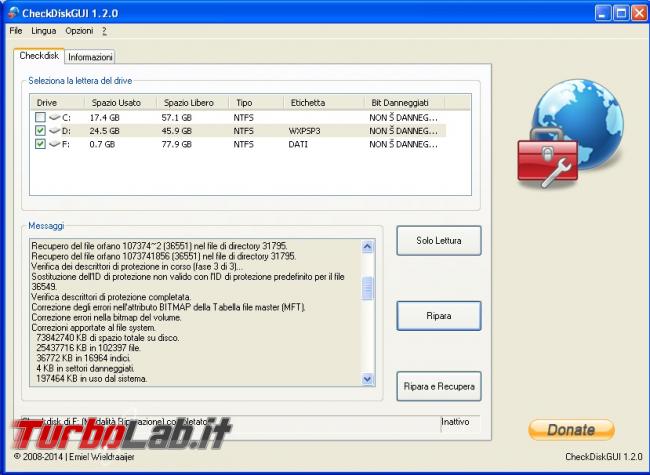Screen dimensions: 650x475
Task: Check the box for drive C:
Action: pyautogui.click(x=40, y=117)
